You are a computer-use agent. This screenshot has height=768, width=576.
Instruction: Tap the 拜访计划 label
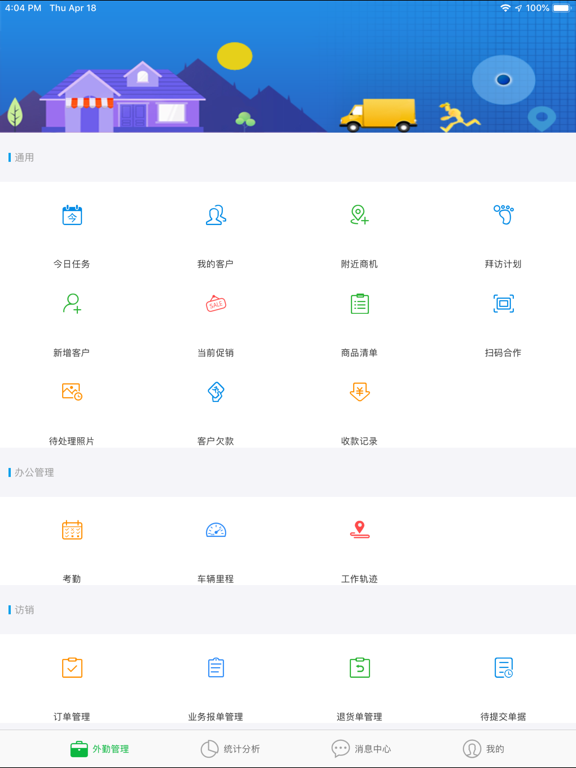[x=503, y=264]
